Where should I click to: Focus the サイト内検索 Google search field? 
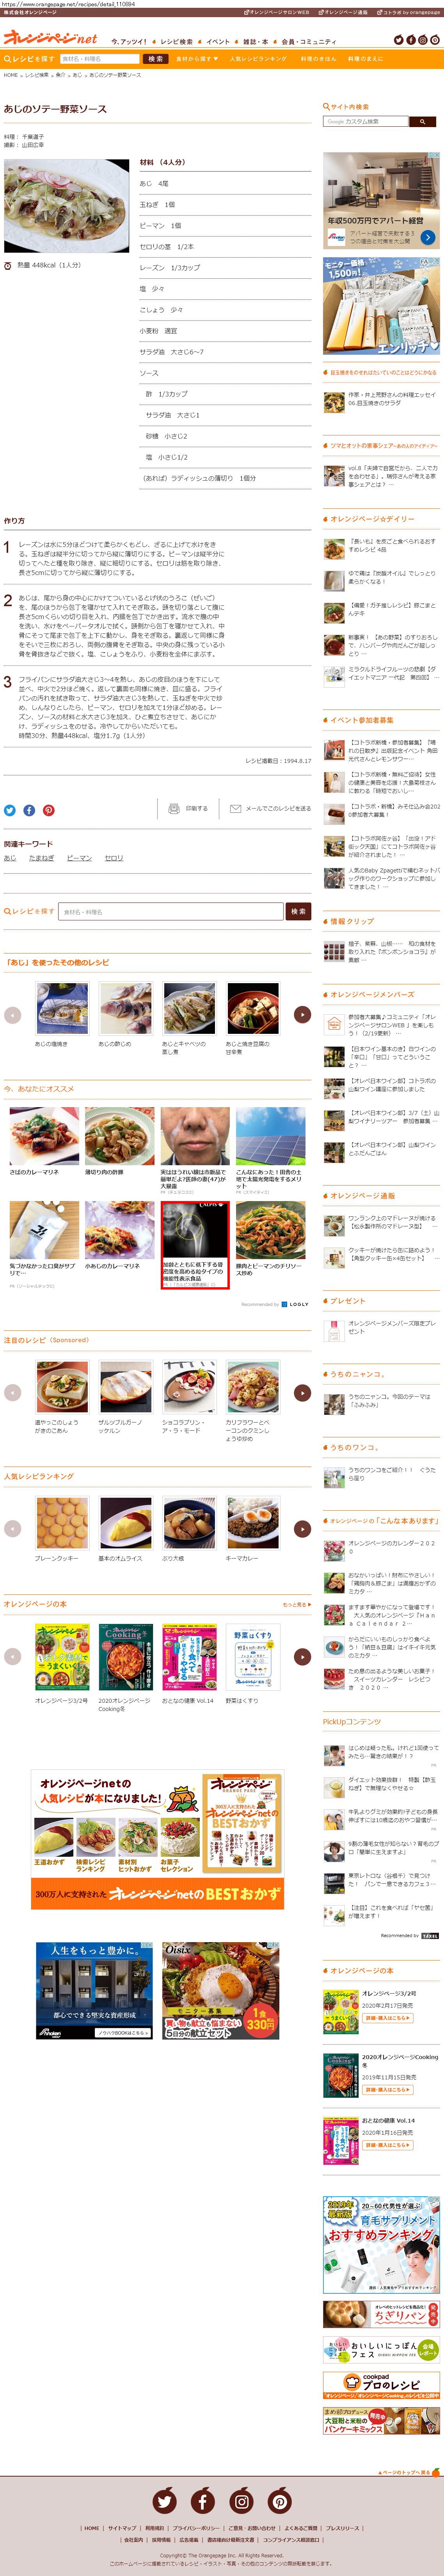coord(366,121)
